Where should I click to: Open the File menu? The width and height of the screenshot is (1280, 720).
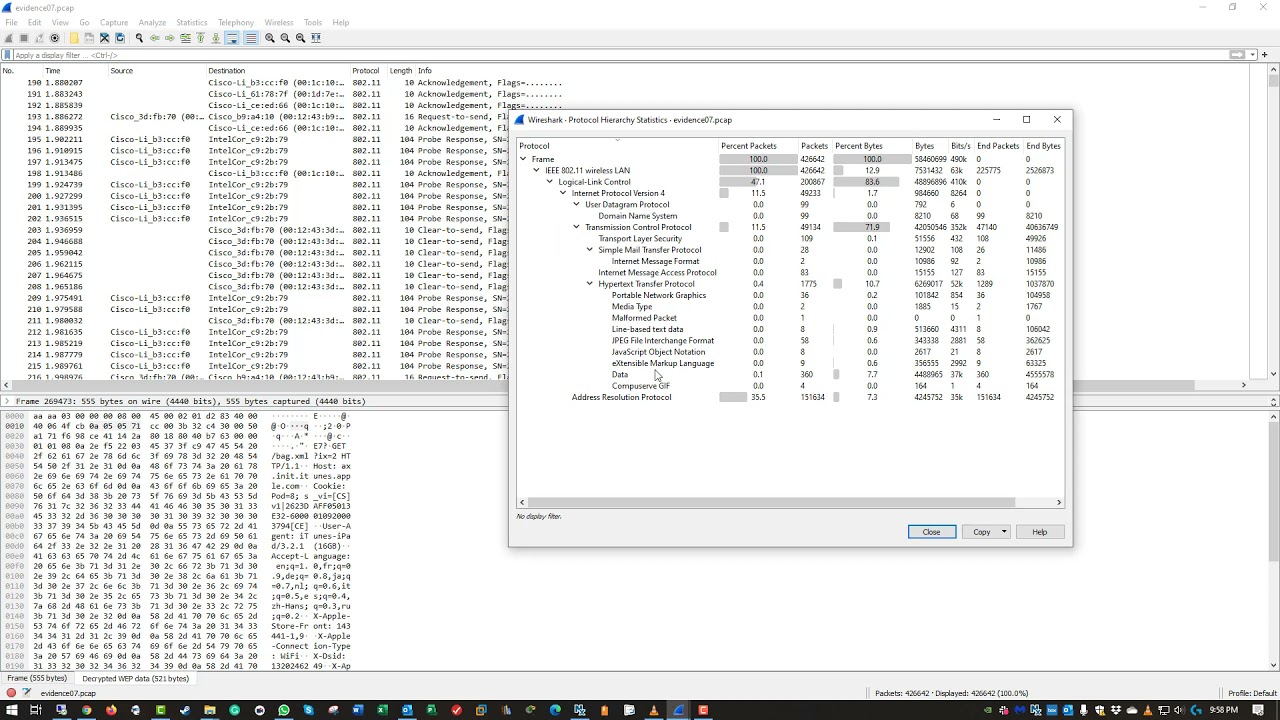[x=11, y=22]
